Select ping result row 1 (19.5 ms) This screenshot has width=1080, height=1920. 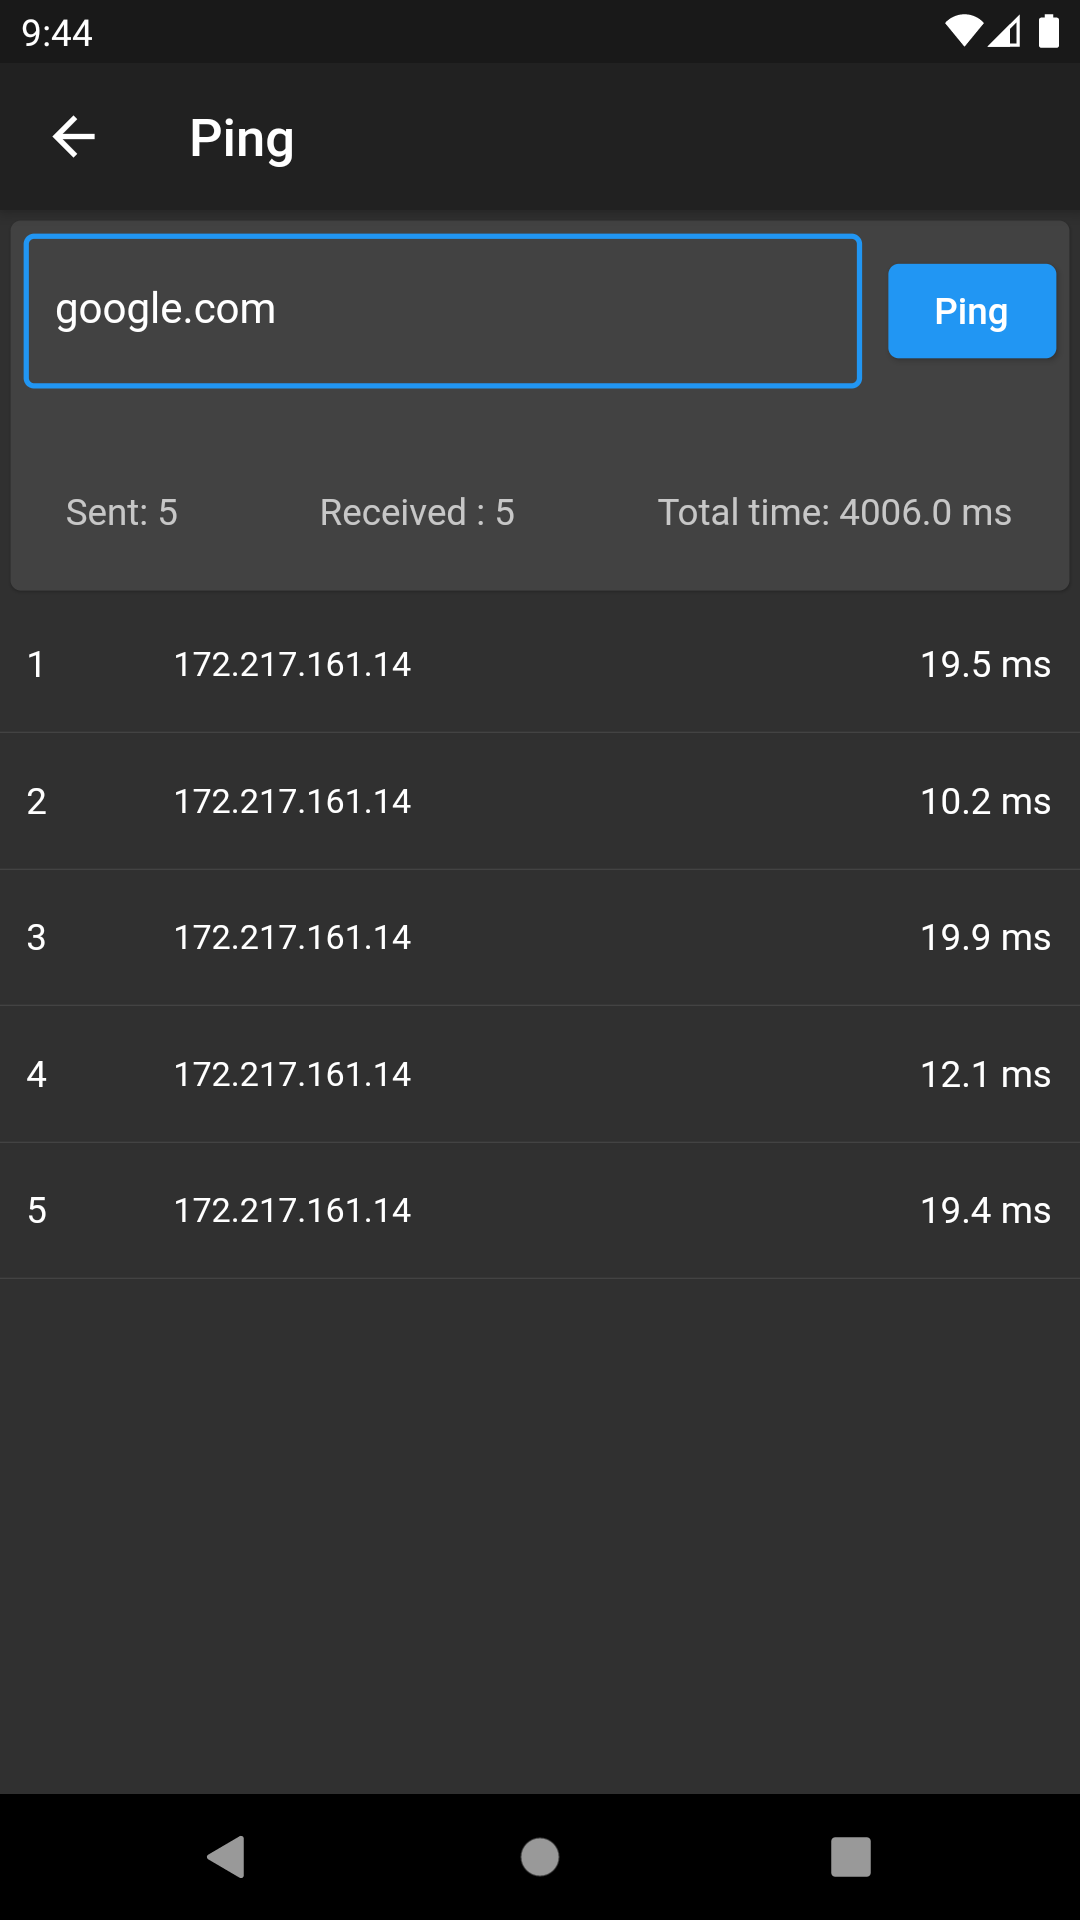[x=540, y=665]
